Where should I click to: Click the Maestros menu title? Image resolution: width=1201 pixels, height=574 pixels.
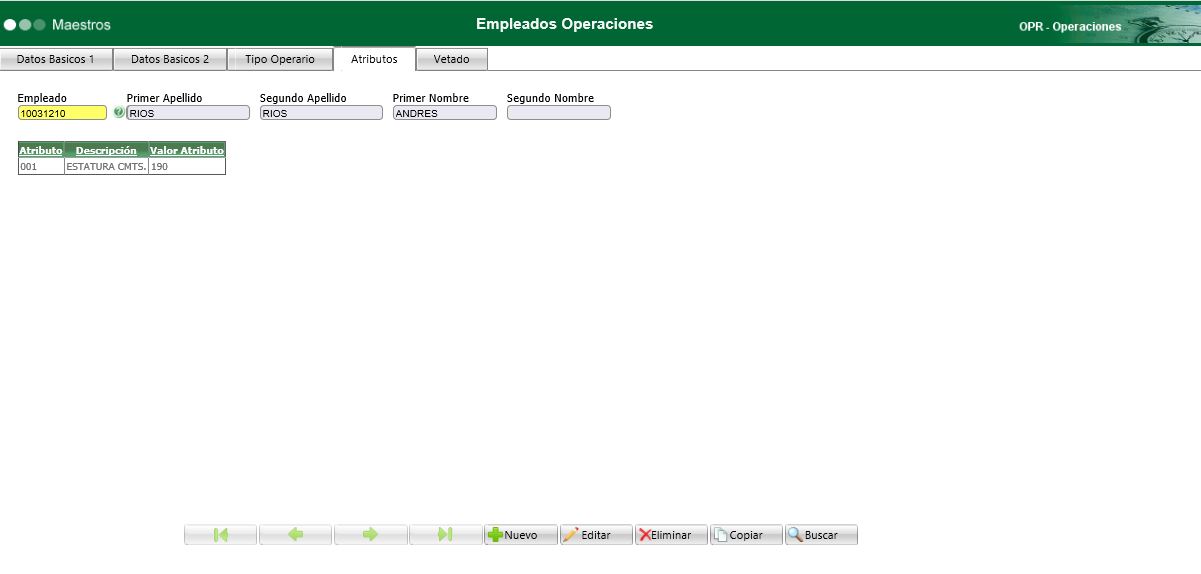click(81, 24)
